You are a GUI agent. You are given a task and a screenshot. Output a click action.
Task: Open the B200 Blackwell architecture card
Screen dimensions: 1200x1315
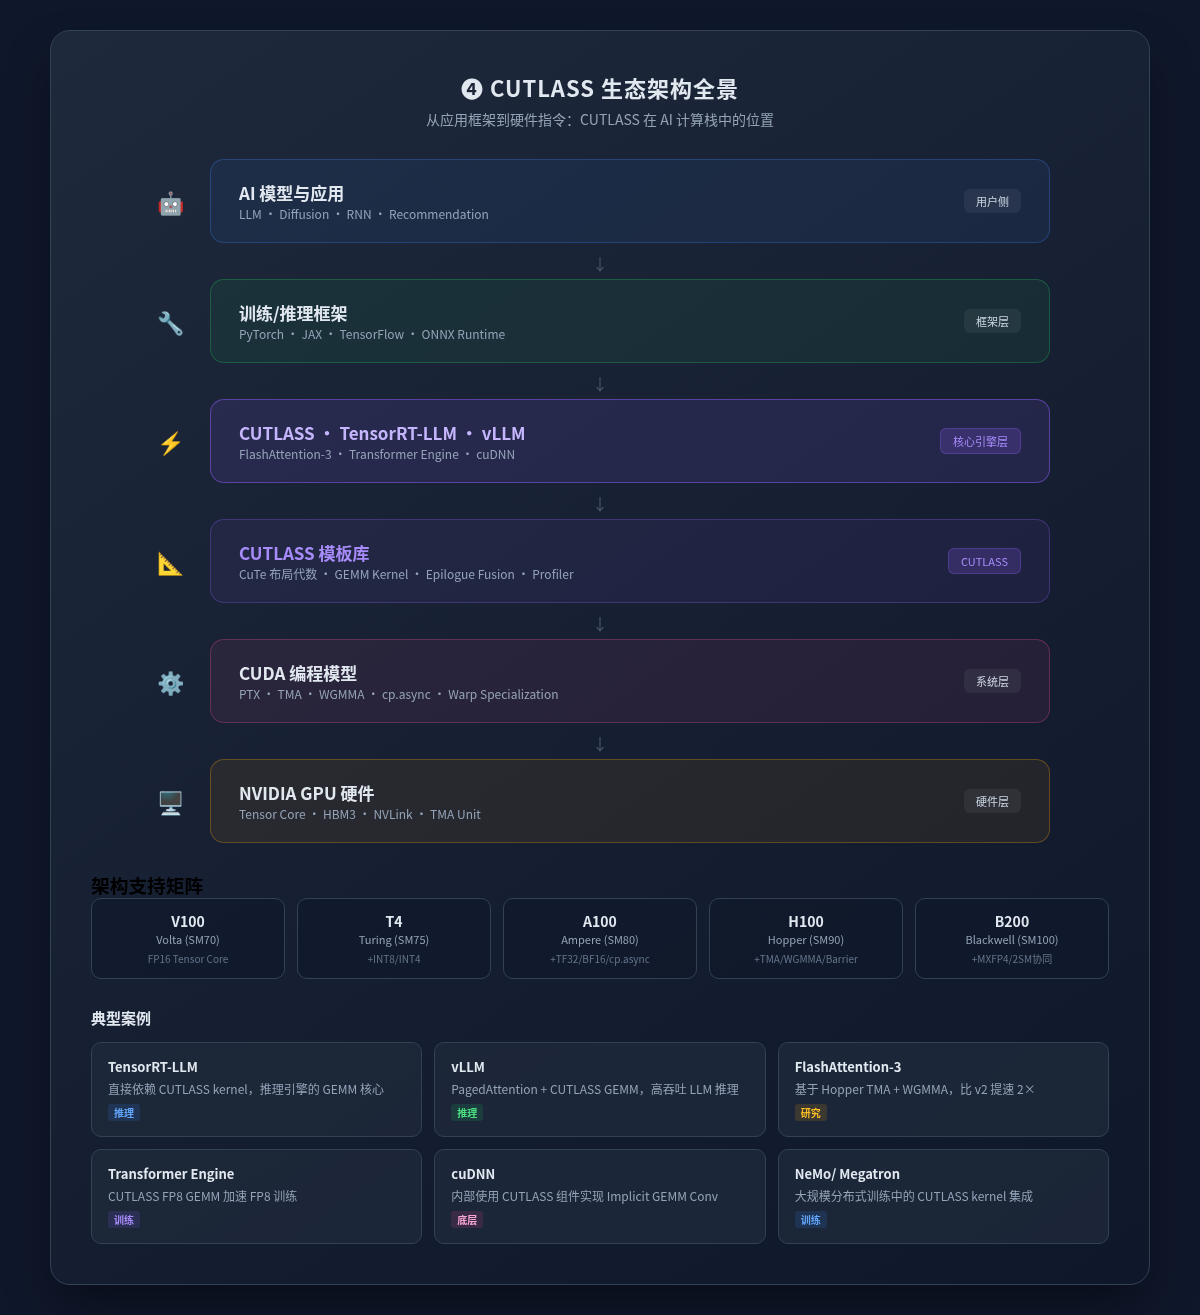(x=1012, y=938)
